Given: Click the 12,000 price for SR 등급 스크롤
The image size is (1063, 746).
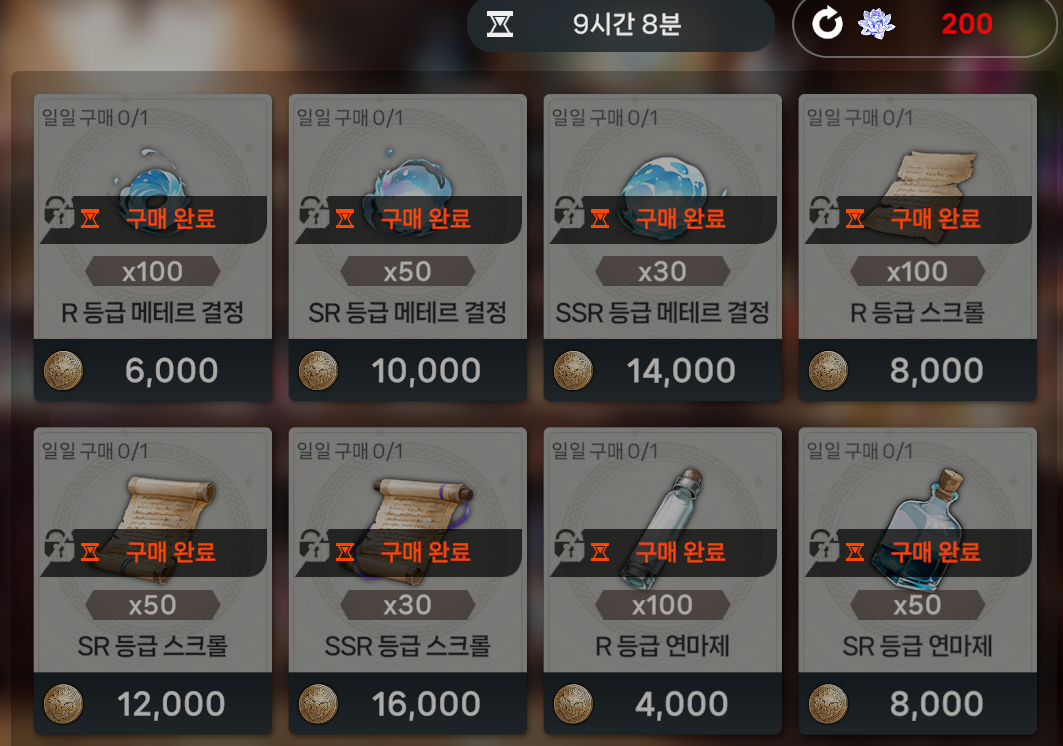Looking at the screenshot, I should pyautogui.click(x=171, y=704).
